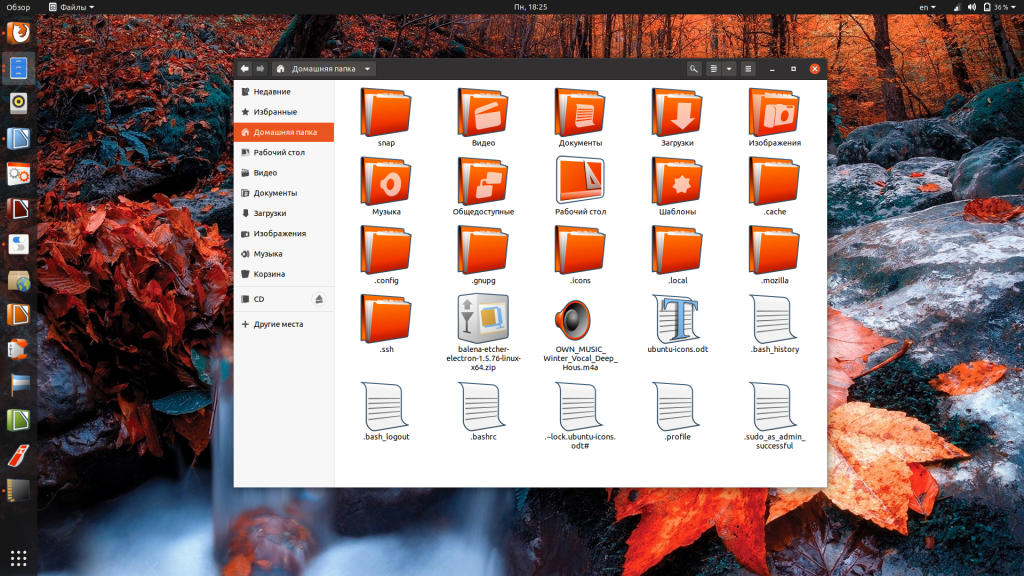Eject the CD in the sidebar
Image resolution: width=1024 pixels, height=576 pixels.
click(319, 299)
